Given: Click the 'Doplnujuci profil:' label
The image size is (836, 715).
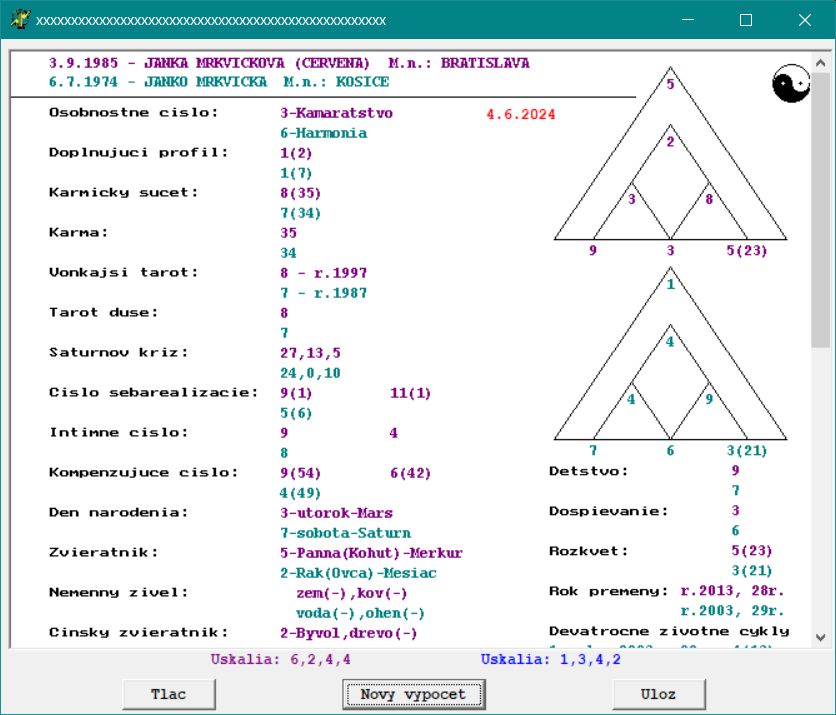Looking at the screenshot, I should [139, 152].
